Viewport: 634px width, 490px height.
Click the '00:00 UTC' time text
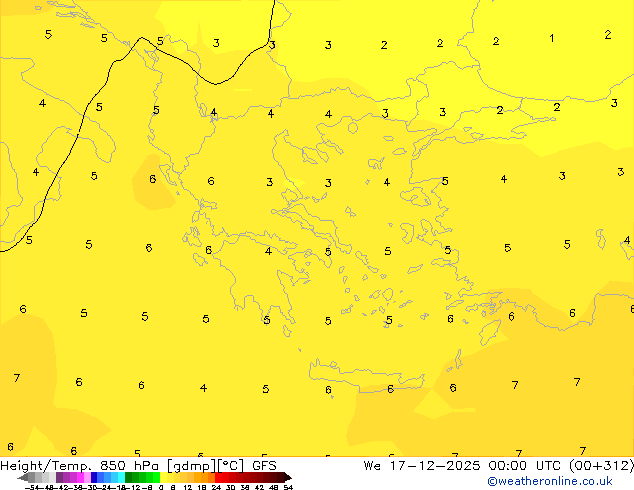pos(524,465)
